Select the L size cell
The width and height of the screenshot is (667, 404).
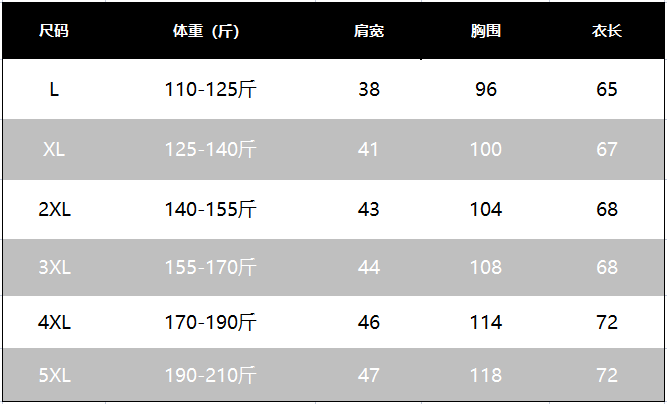(x=54, y=90)
